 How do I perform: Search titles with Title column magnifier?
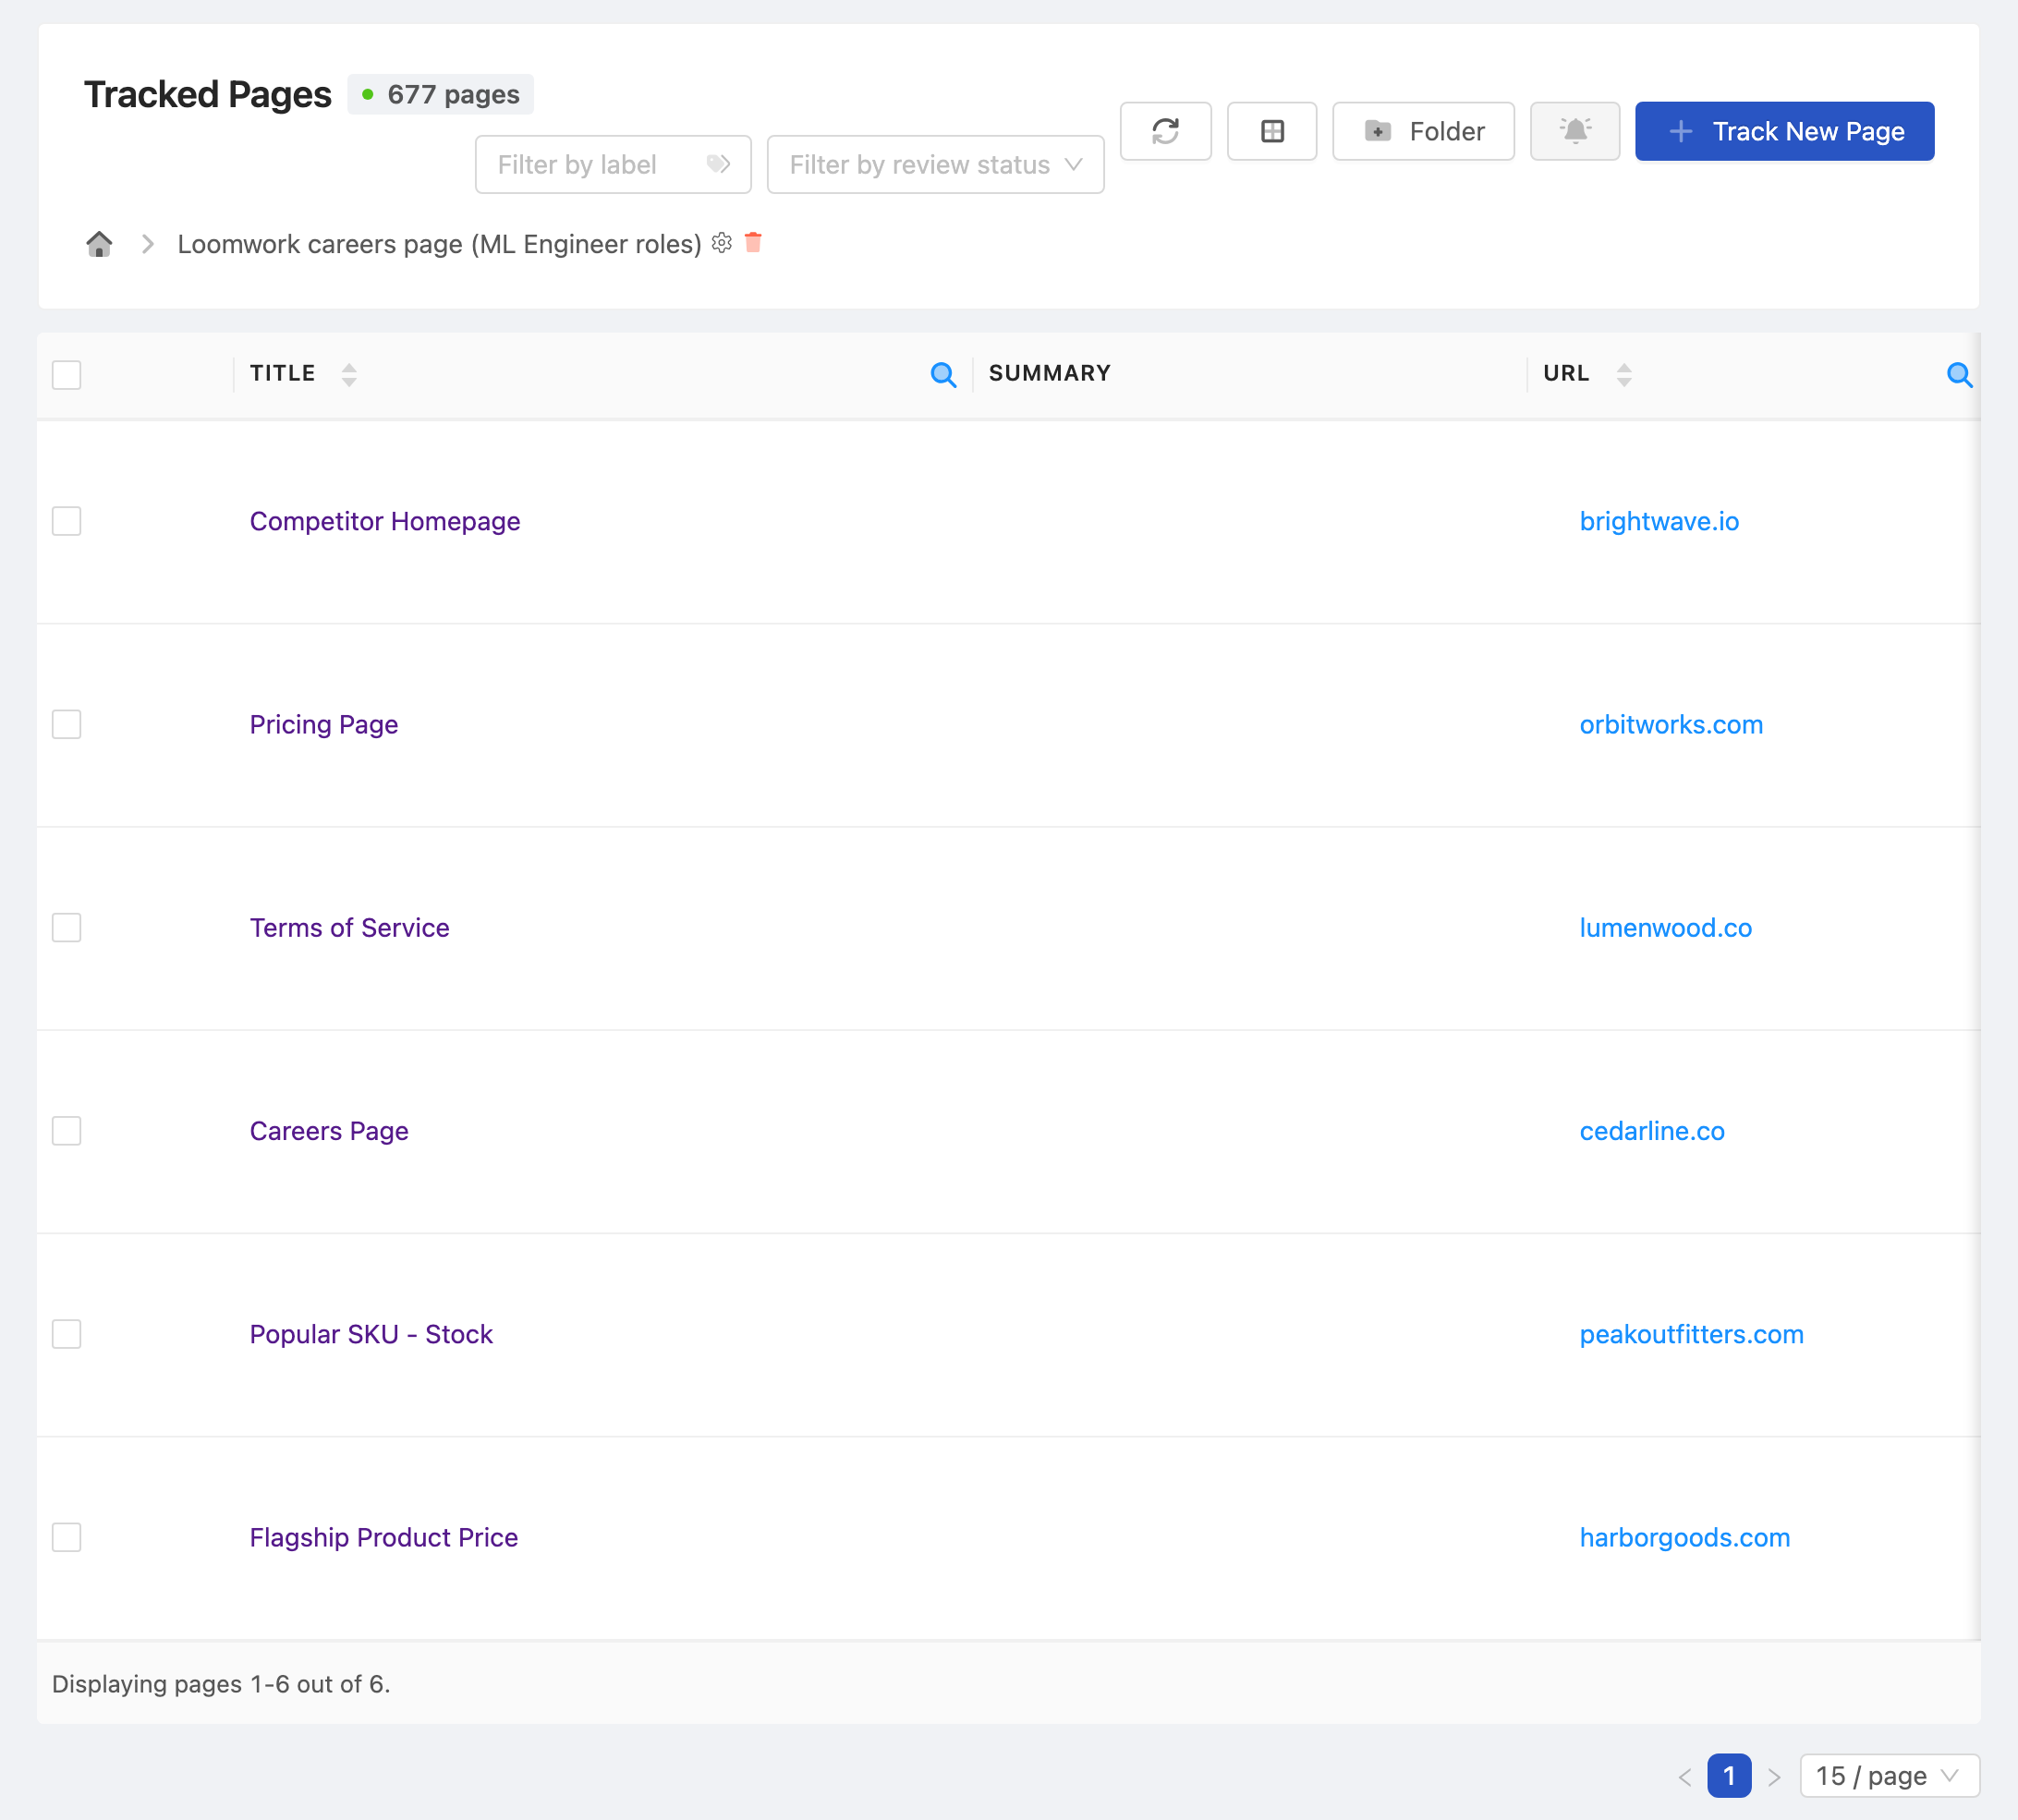point(943,375)
